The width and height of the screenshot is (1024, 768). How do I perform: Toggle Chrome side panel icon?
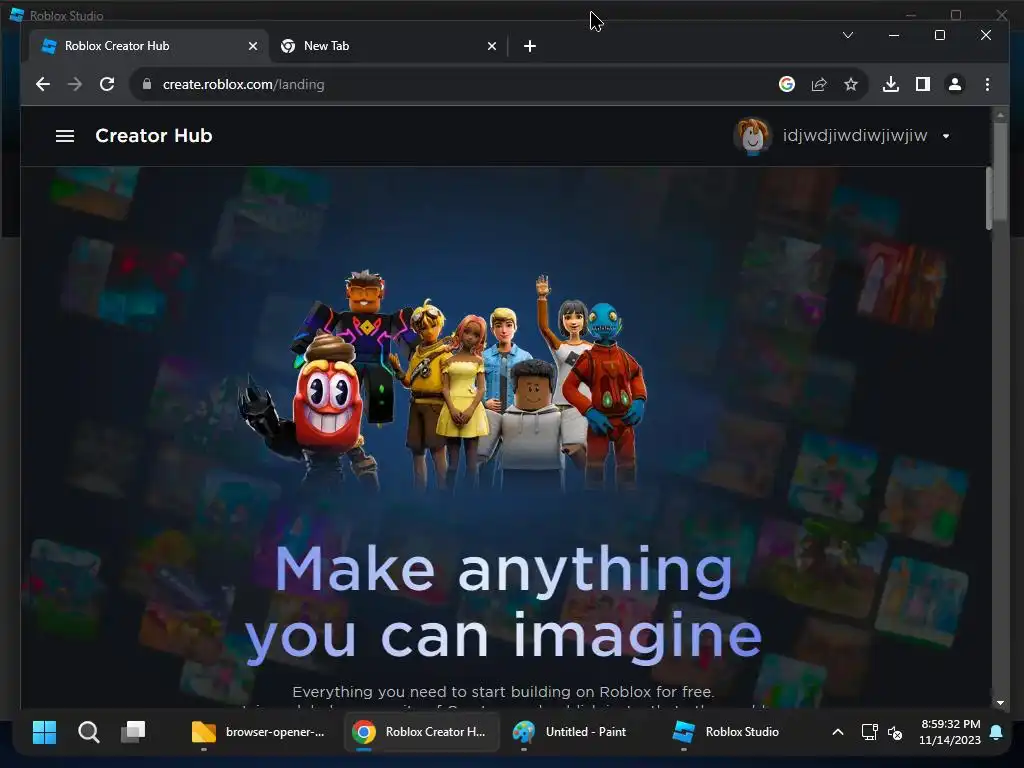[x=923, y=84]
